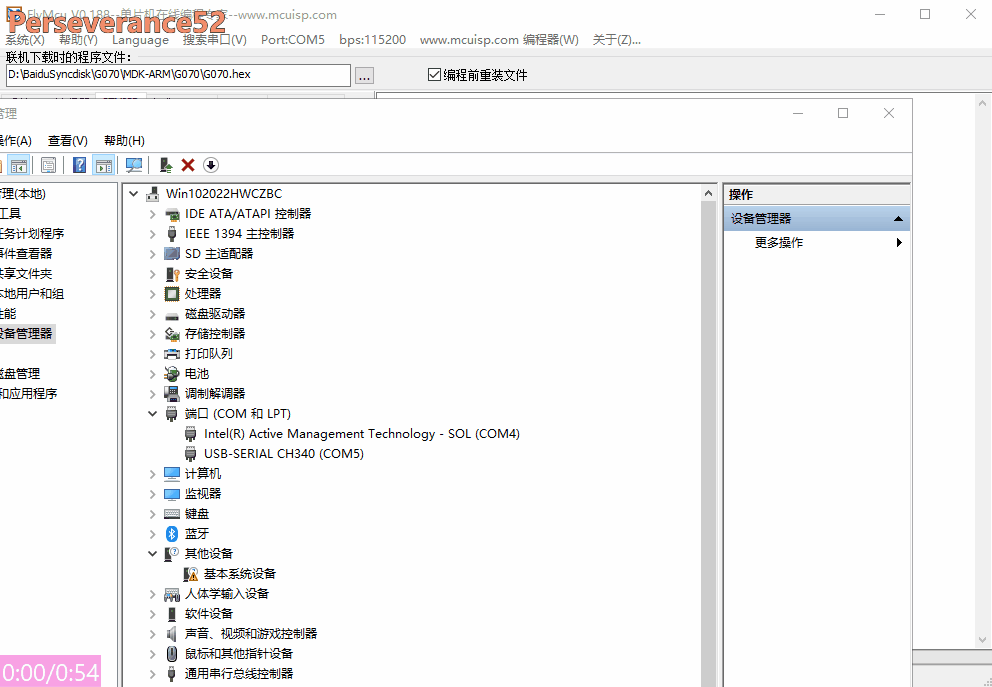Collapse 设备管理器 section in action pane
Viewport: 992px width, 687px height.
[898, 219]
